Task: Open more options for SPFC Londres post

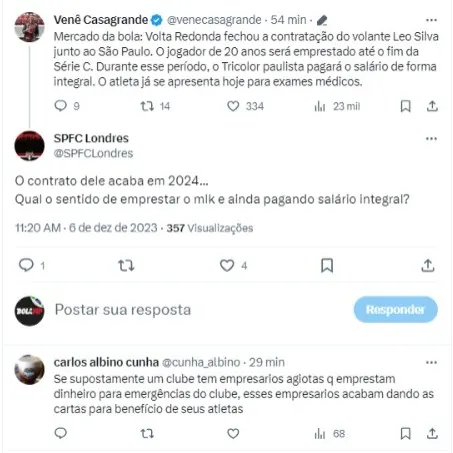Action: [431, 139]
